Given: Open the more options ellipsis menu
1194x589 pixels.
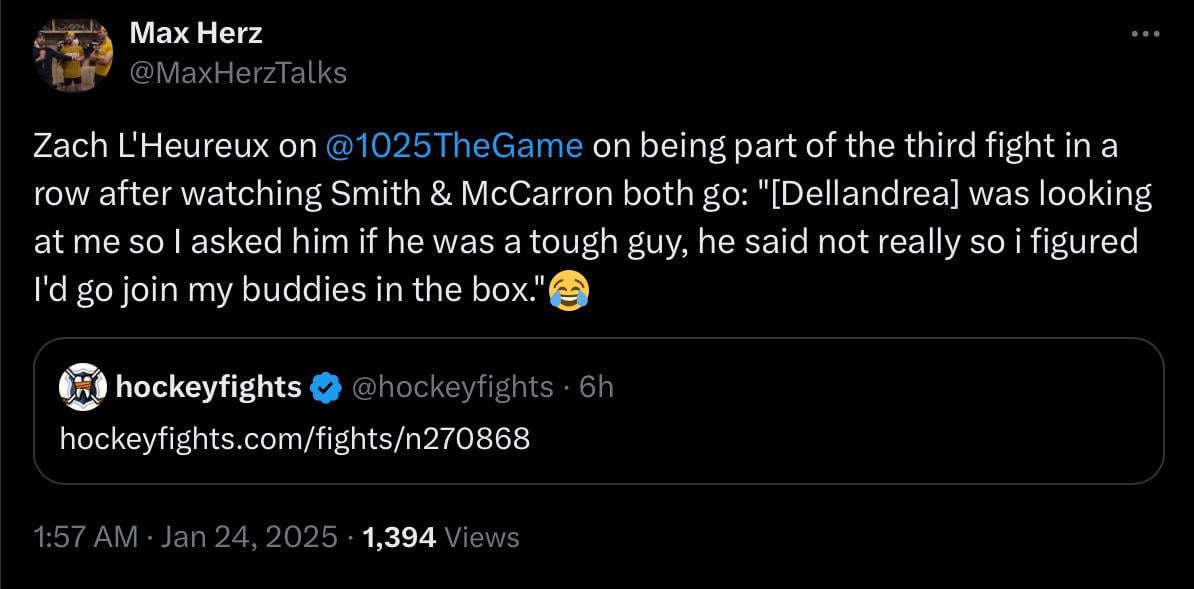Looking at the screenshot, I should (1144, 34).
